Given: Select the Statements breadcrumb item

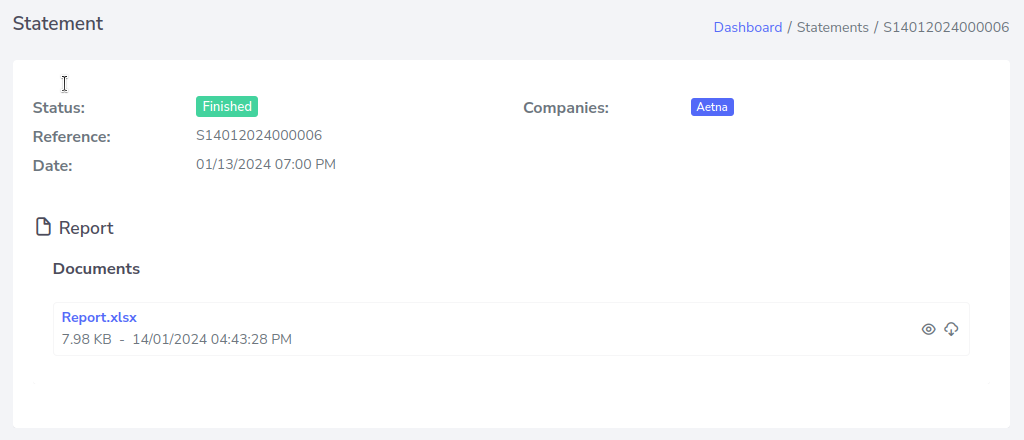Looking at the screenshot, I should (832, 27).
